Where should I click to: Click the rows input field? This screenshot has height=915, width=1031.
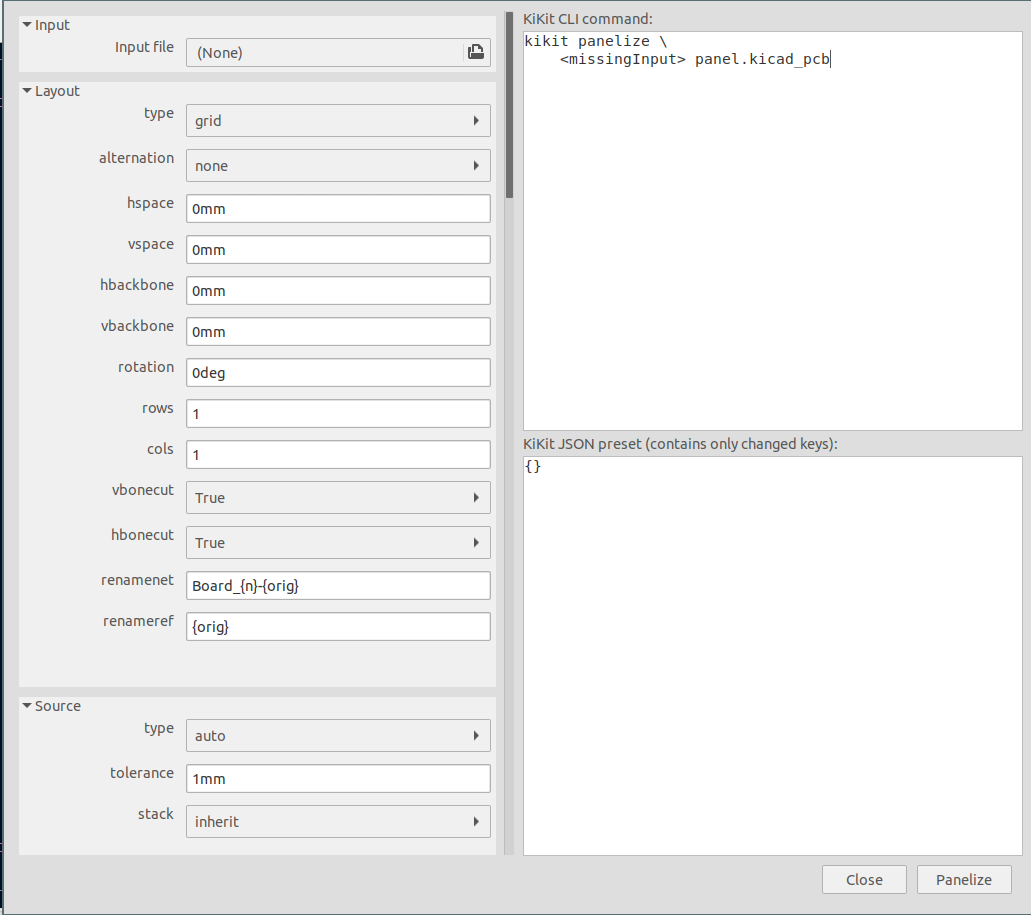click(x=338, y=413)
